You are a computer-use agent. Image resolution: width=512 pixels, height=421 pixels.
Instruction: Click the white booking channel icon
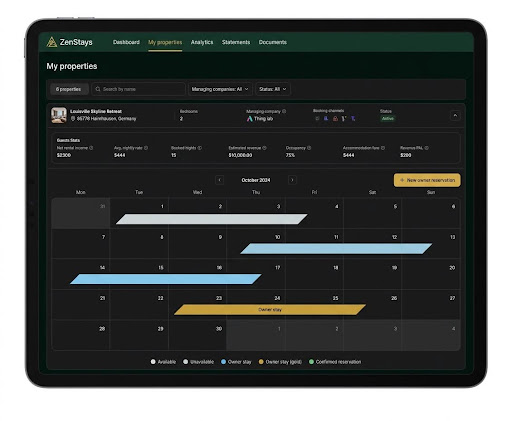pyautogui.click(x=344, y=118)
